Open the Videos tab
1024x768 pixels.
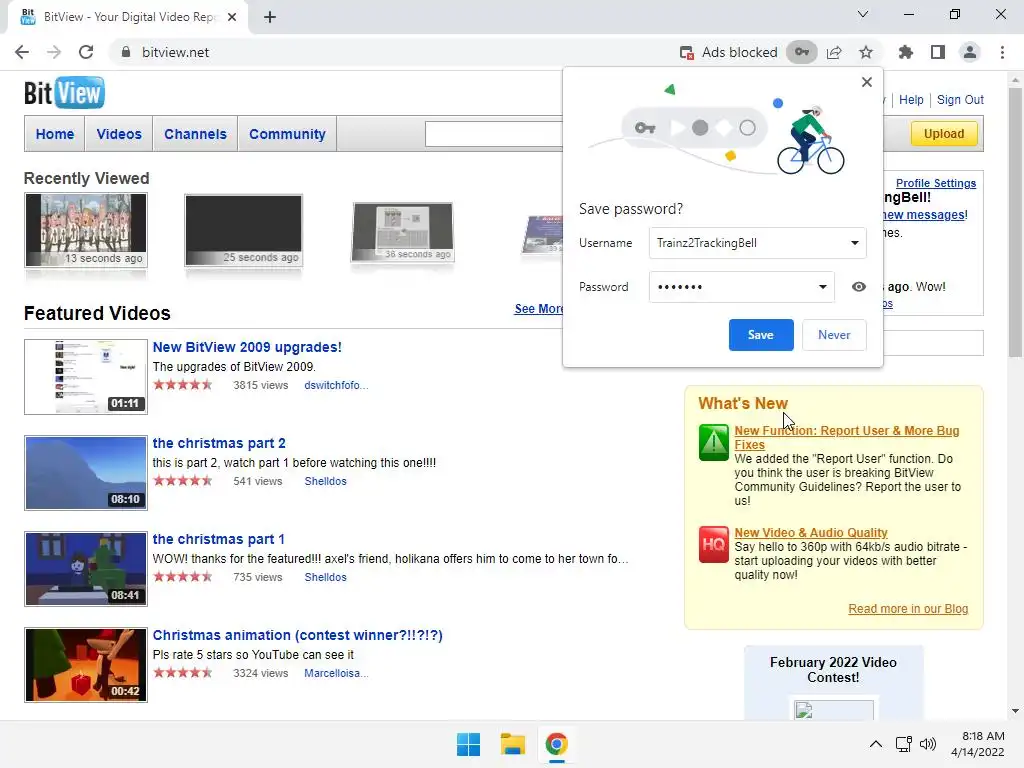[x=119, y=134]
